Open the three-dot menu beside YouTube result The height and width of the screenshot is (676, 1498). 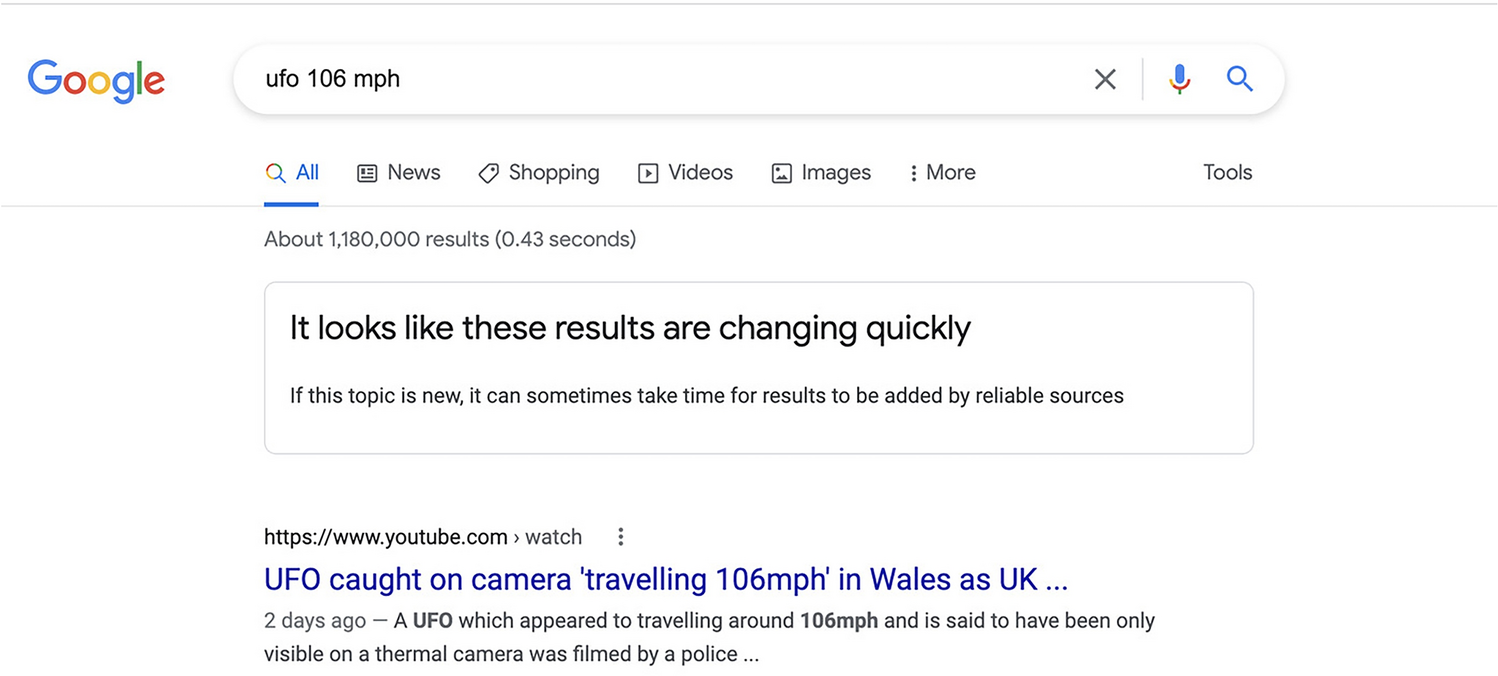(x=621, y=537)
